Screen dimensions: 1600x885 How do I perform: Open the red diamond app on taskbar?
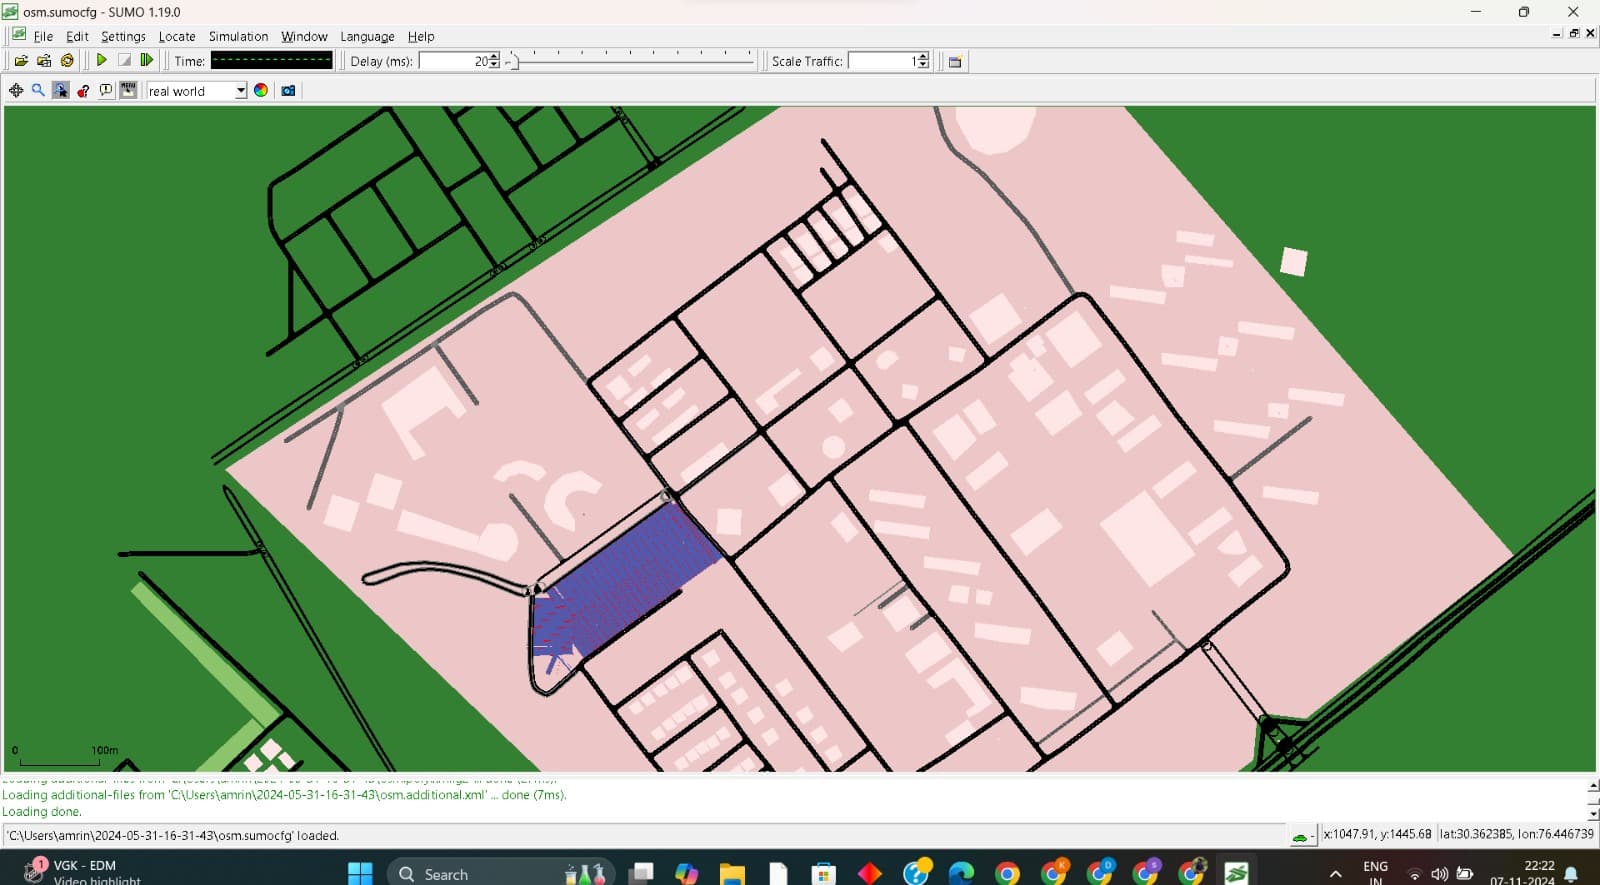pyautogui.click(x=870, y=873)
